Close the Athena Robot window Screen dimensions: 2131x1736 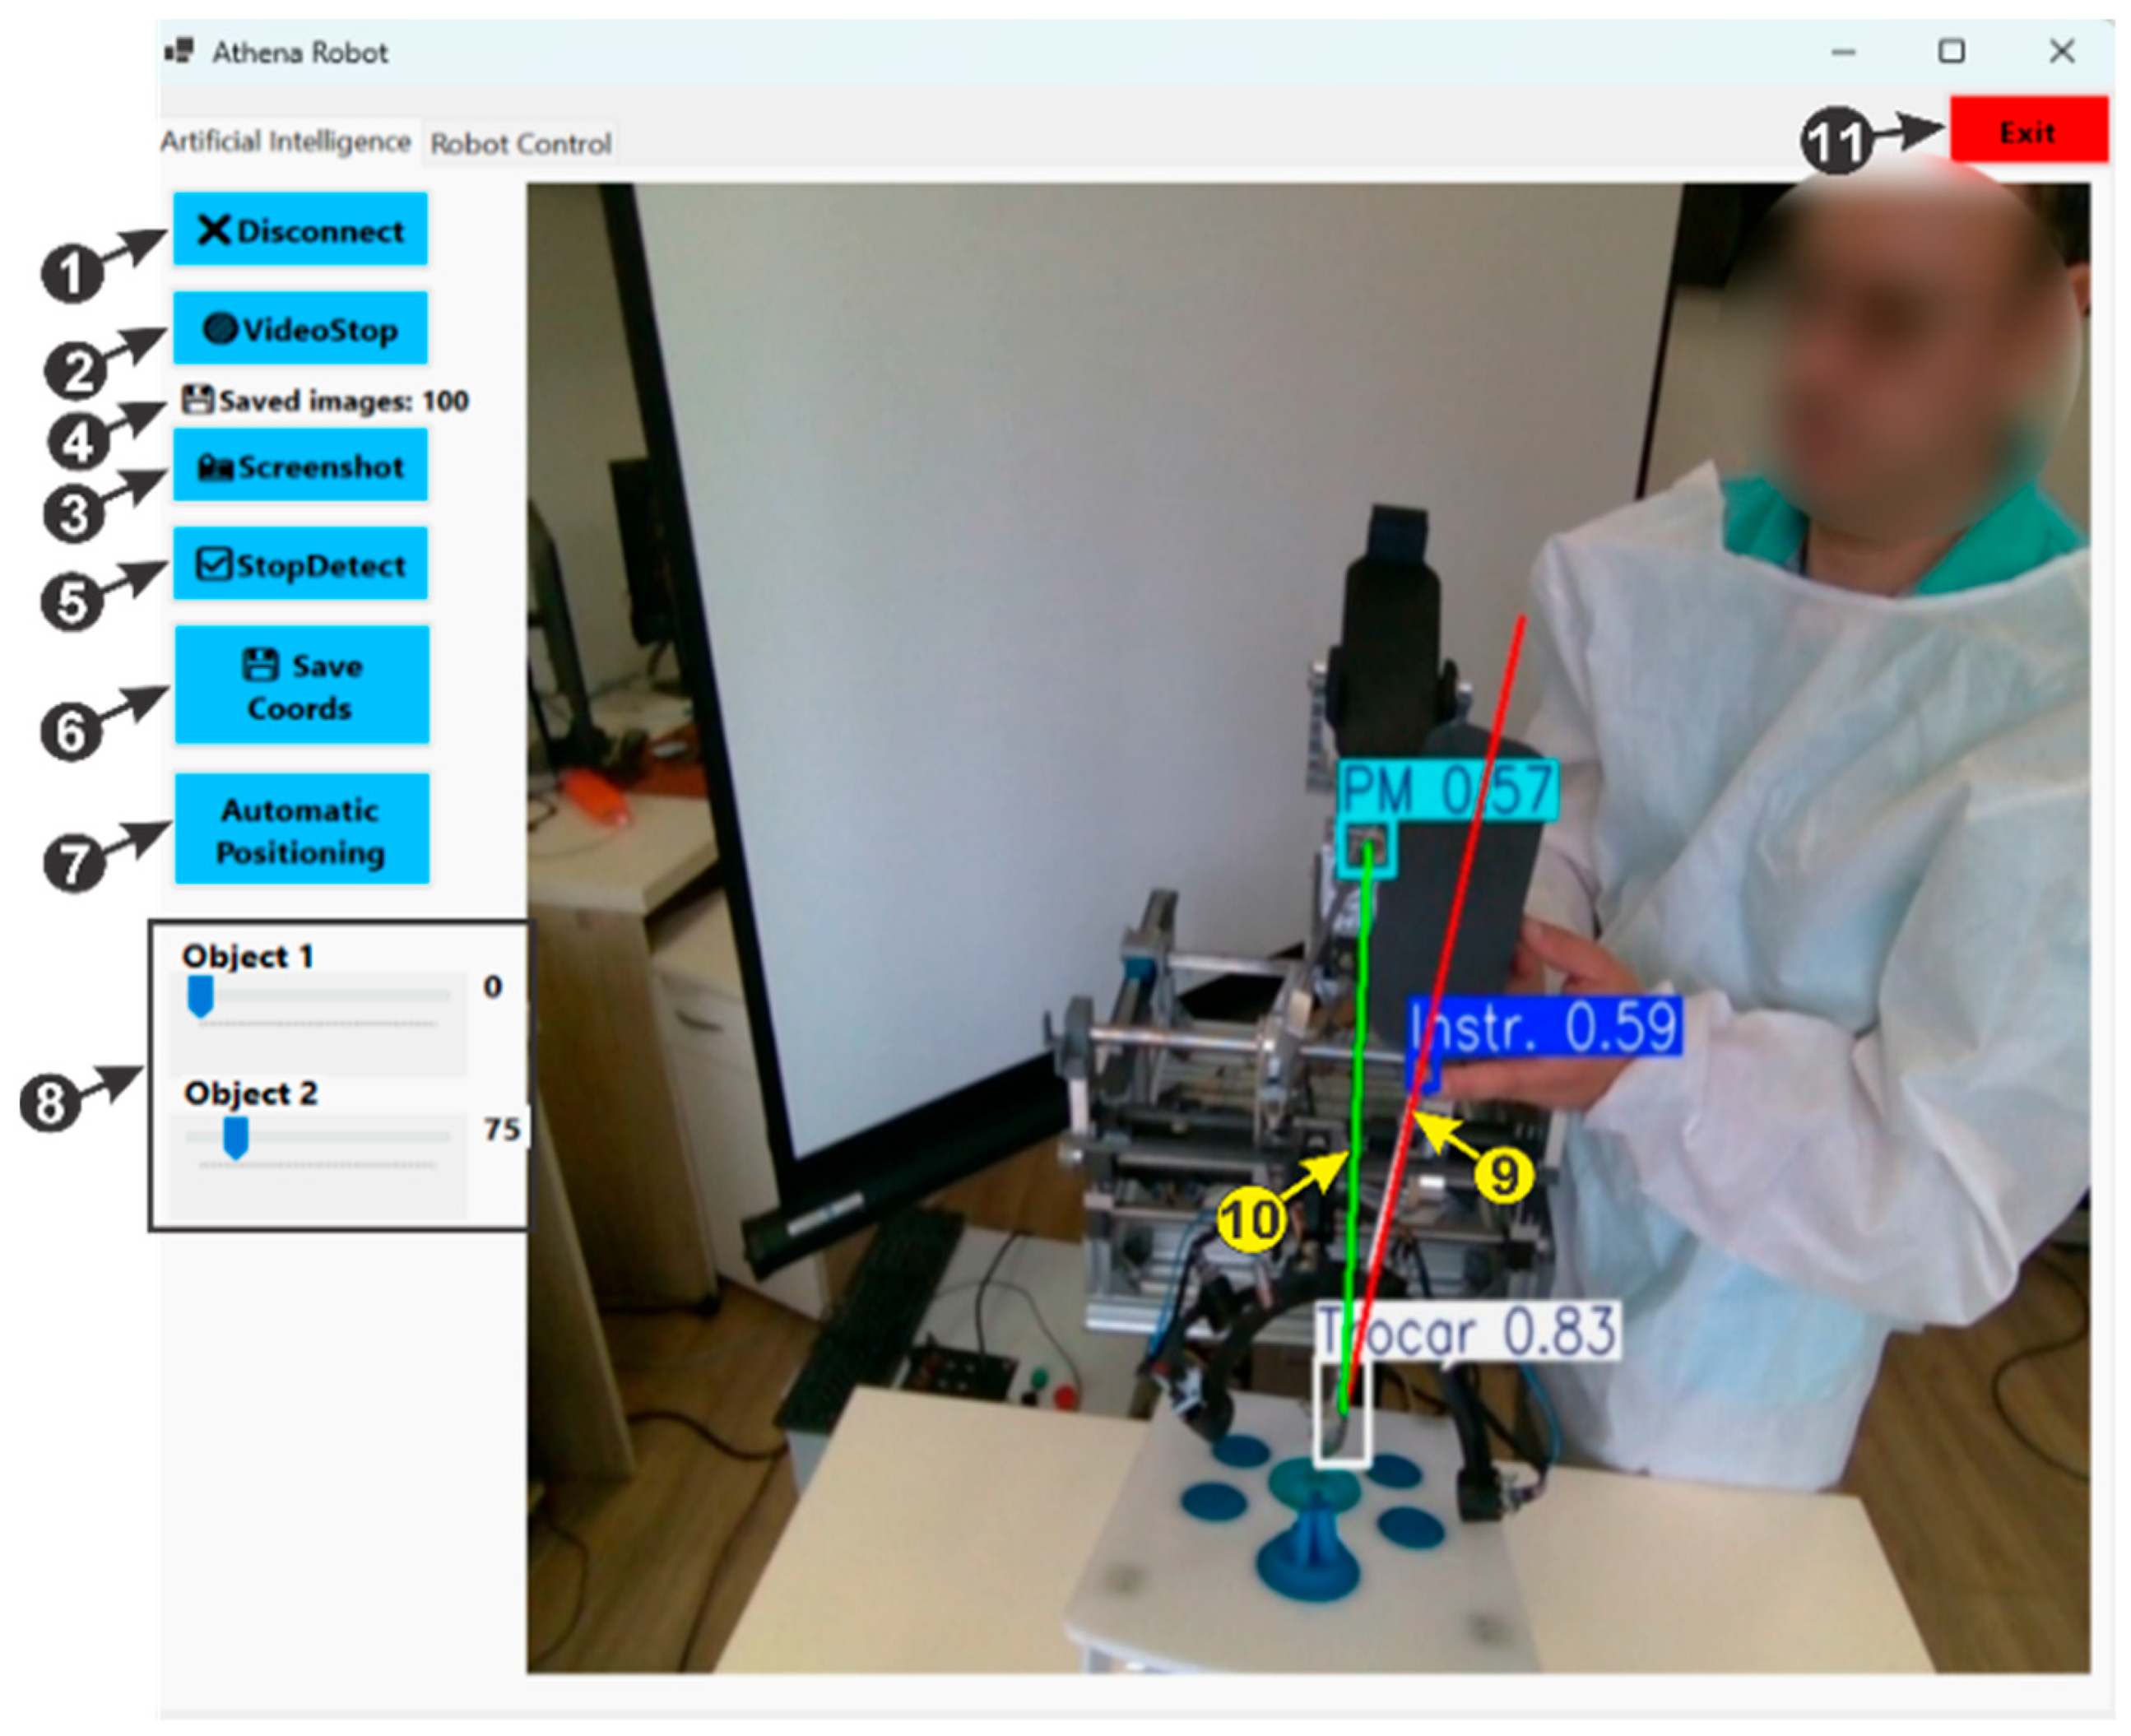click(x=2062, y=51)
